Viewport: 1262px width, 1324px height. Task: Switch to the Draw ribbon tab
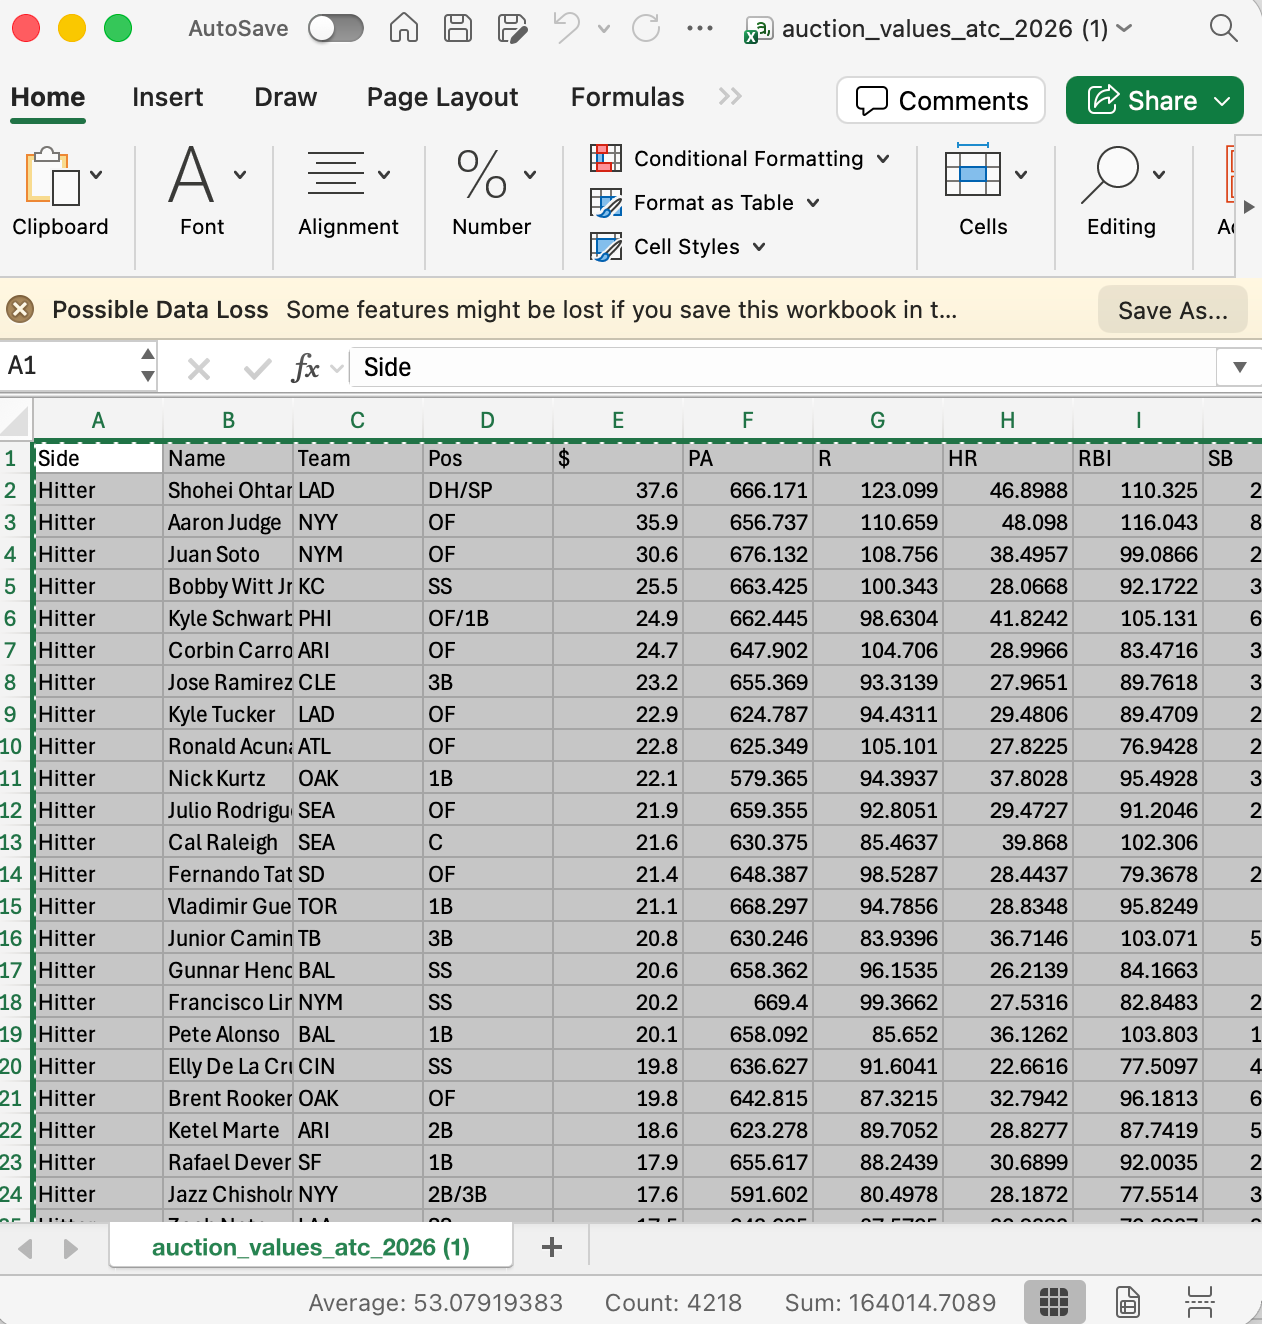[285, 97]
